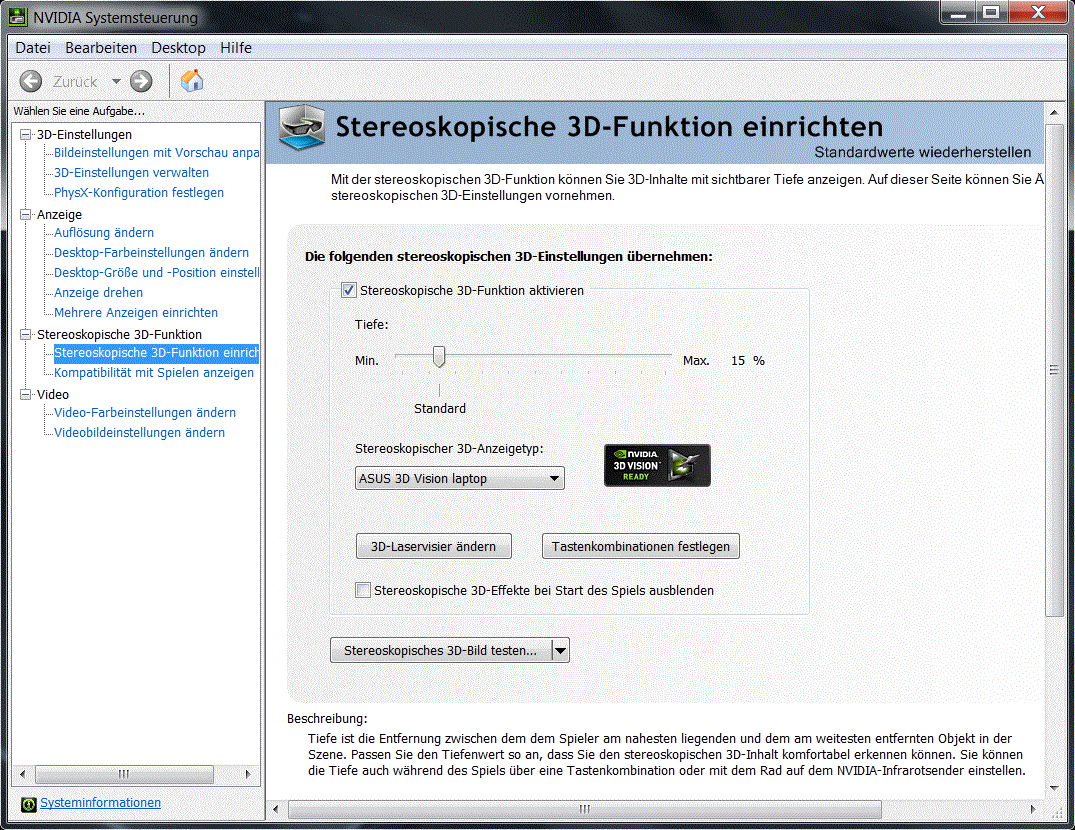Collapse the Video tree node
This screenshot has width=1075, height=830.
(x=25, y=395)
